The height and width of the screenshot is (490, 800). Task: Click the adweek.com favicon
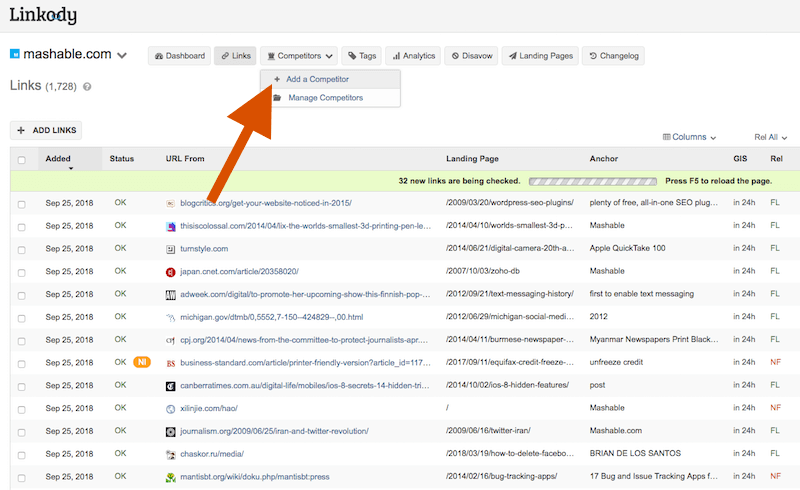pos(170,295)
